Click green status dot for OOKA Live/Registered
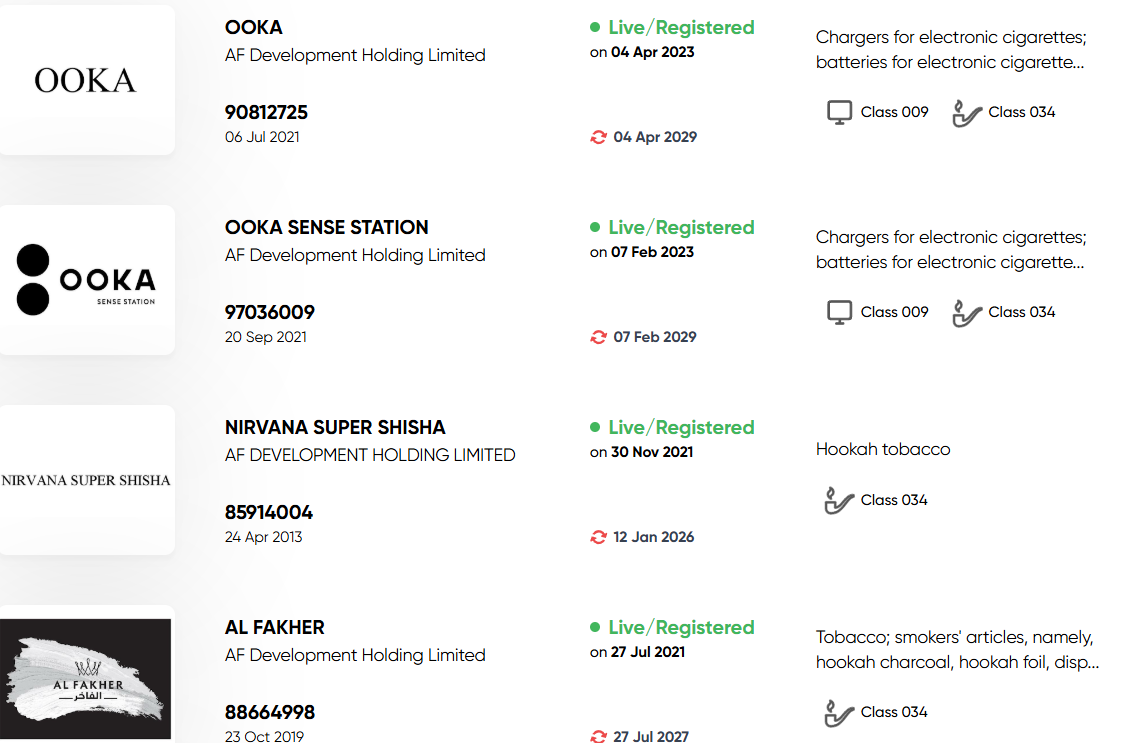 [x=595, y=27]
